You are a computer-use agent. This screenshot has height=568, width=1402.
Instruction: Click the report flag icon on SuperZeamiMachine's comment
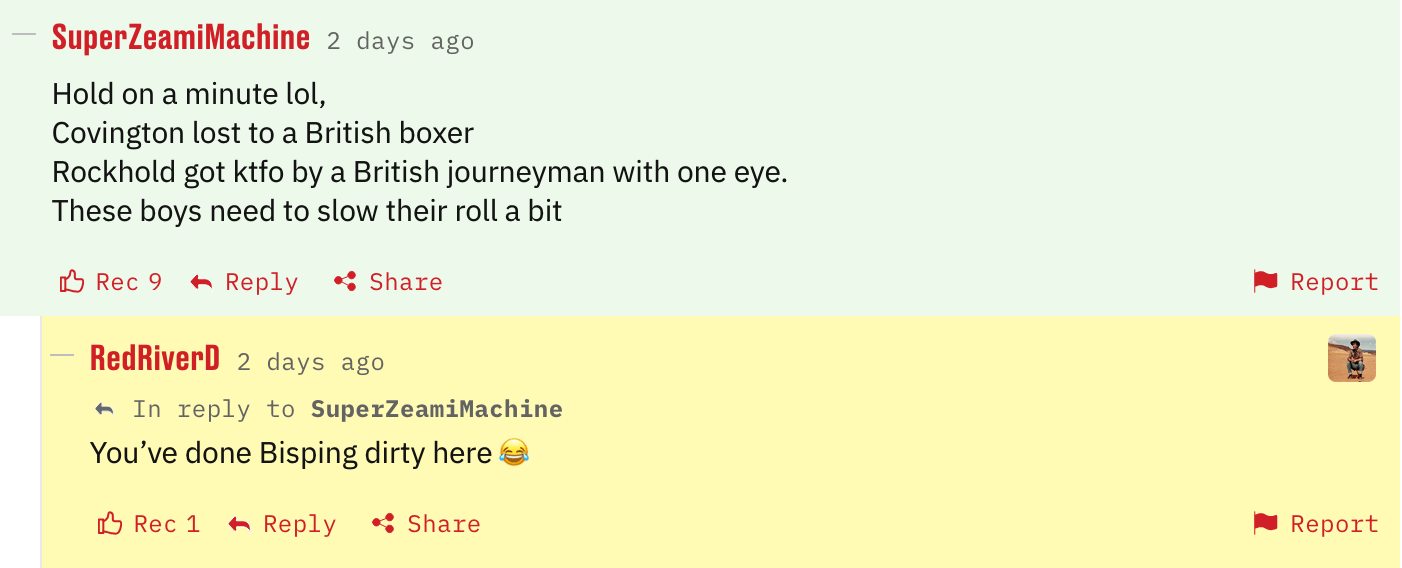click(1265, 282)
